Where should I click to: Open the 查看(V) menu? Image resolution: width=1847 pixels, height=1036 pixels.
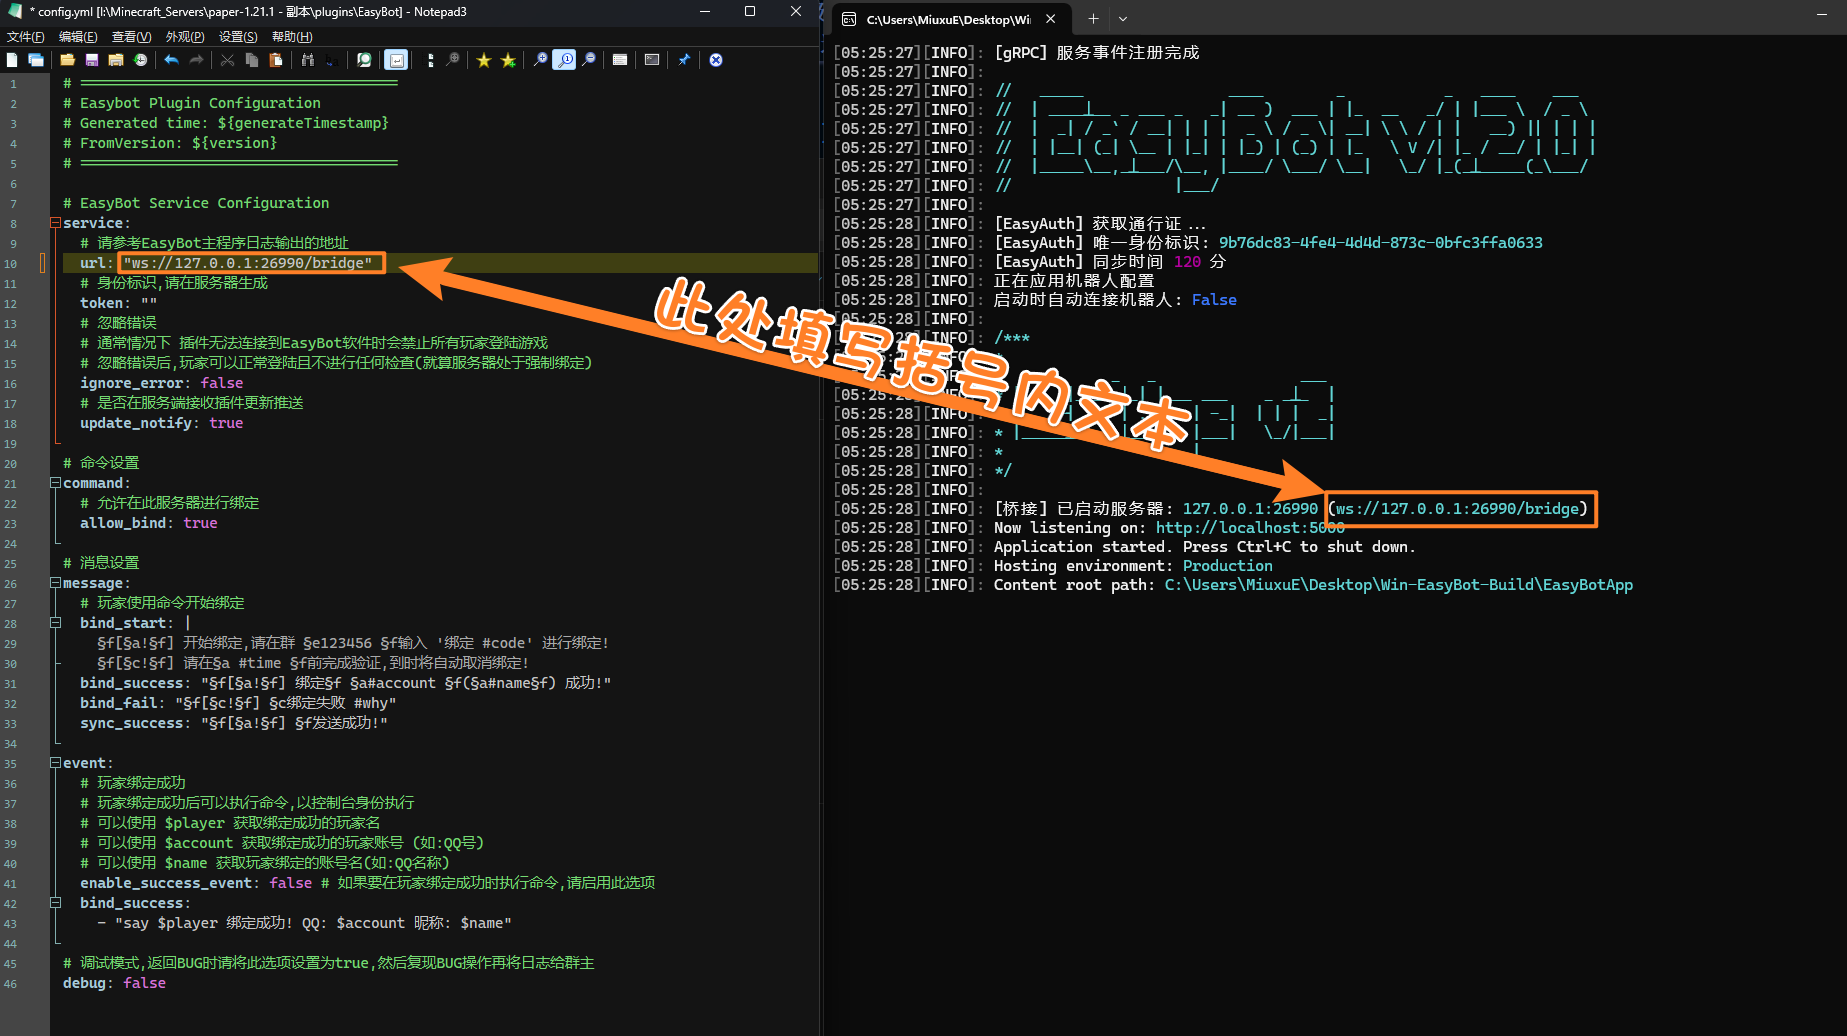[131, 36]
